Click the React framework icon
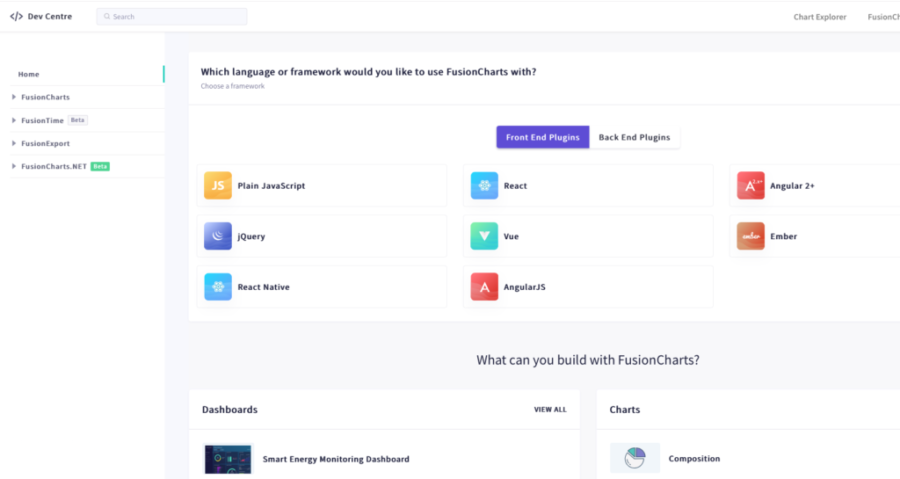 [x=484, y=185]
